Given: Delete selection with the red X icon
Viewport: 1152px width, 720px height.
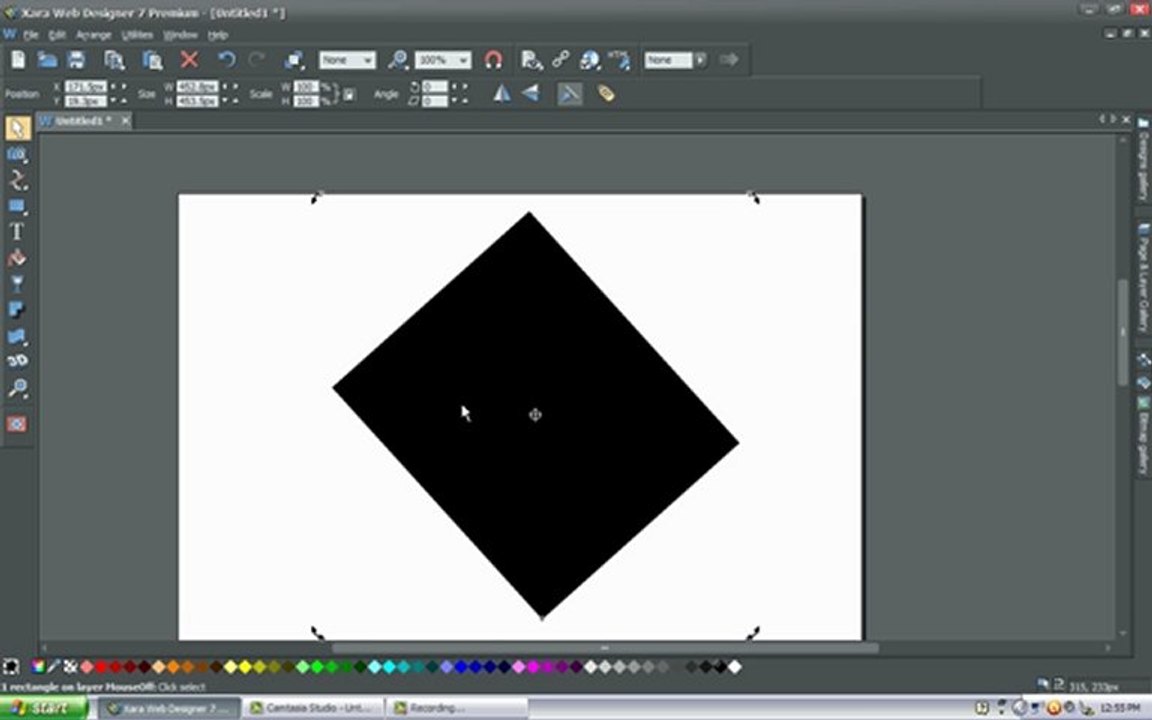Looking at the screenshot, I should (x=190, y=60).
